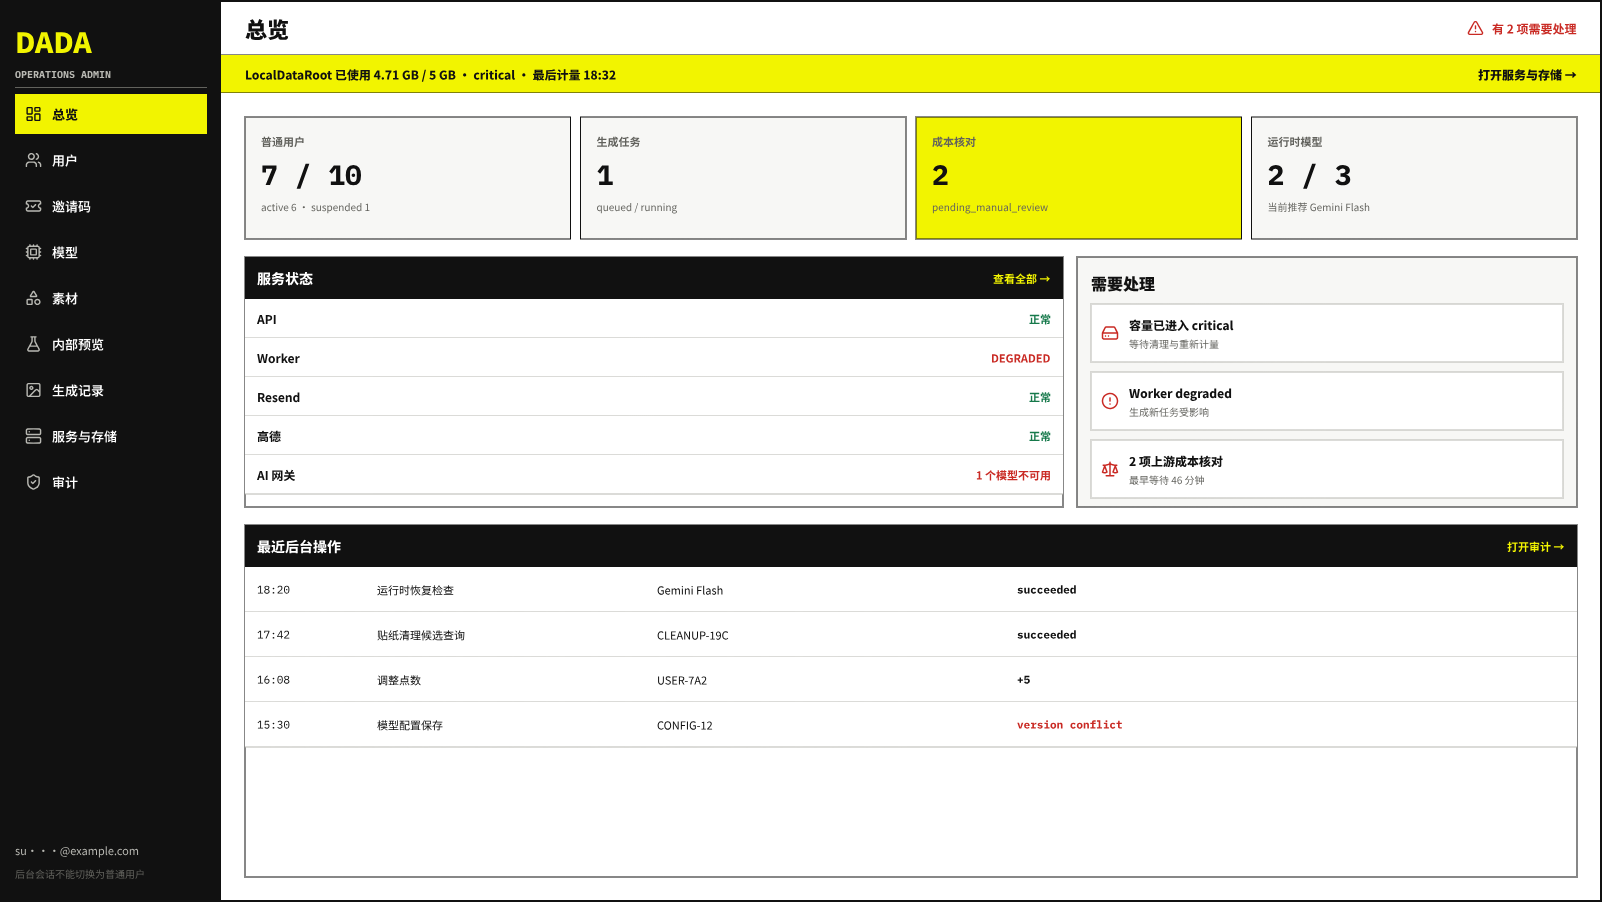
Task: Open the 运行时模型 2 / 3 stat card
Action: pos(1414,178)
